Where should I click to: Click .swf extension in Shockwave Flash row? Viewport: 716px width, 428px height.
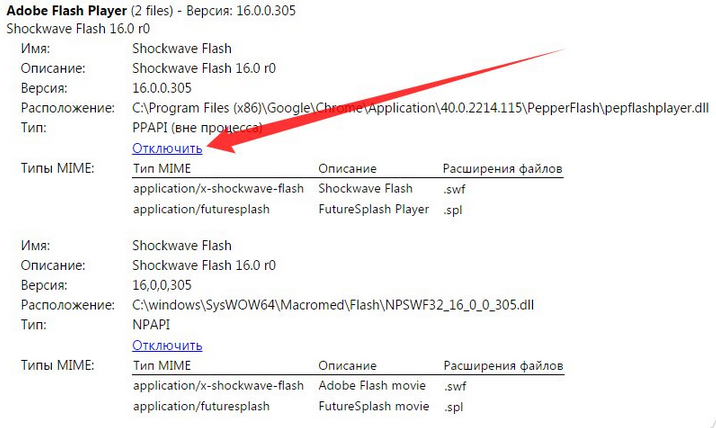tap(454, 189)
